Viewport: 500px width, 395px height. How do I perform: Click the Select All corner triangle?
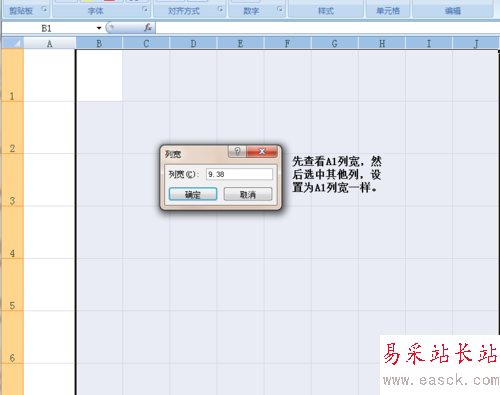tap(13, 43)
